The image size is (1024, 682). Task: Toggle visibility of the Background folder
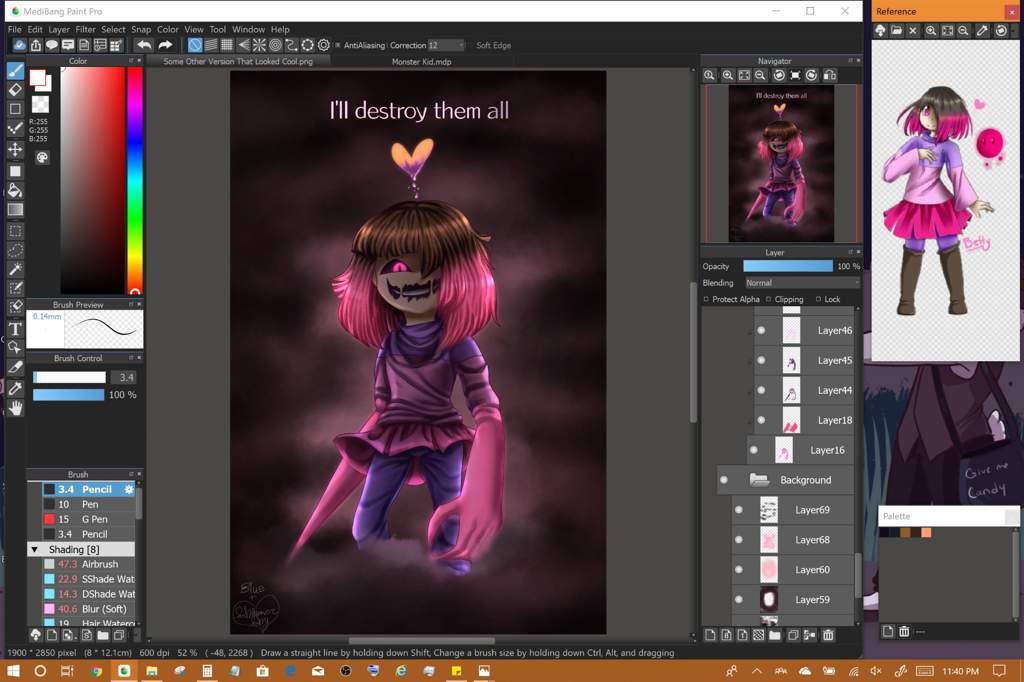(724, 480)
